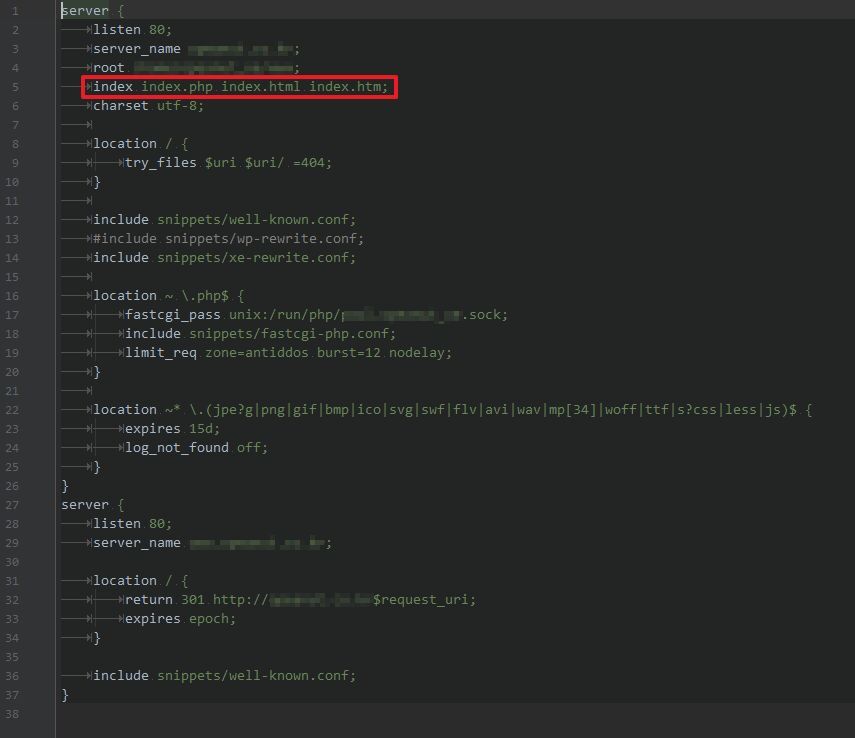
Task: Click line number 32 in the gutter
Action: pyautogui.click(x=12, y=599)
